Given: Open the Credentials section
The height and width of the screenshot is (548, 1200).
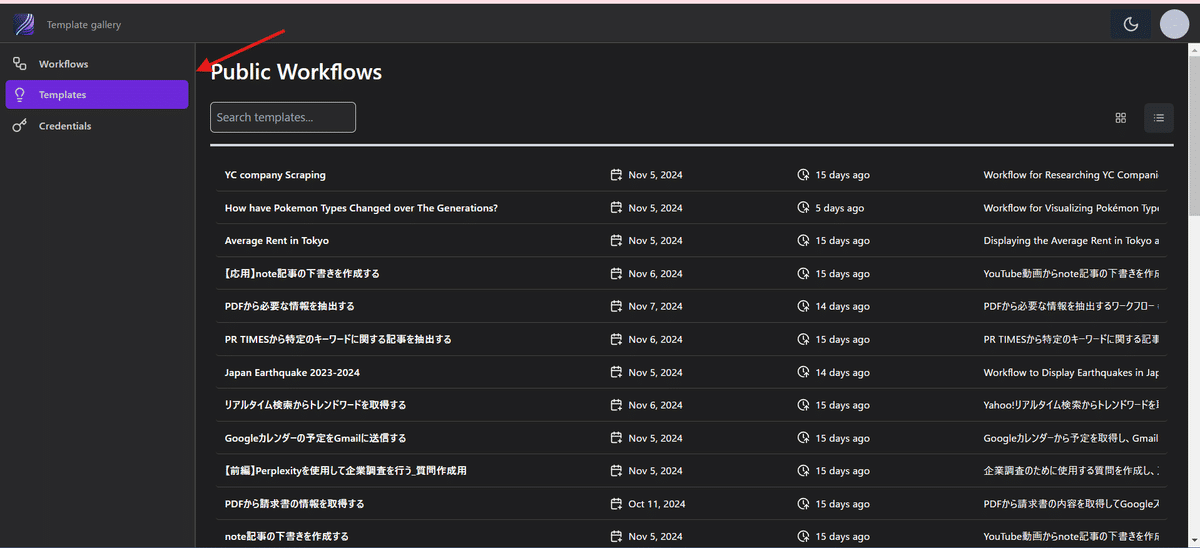Looking at the screenshot, I should 65,126.
